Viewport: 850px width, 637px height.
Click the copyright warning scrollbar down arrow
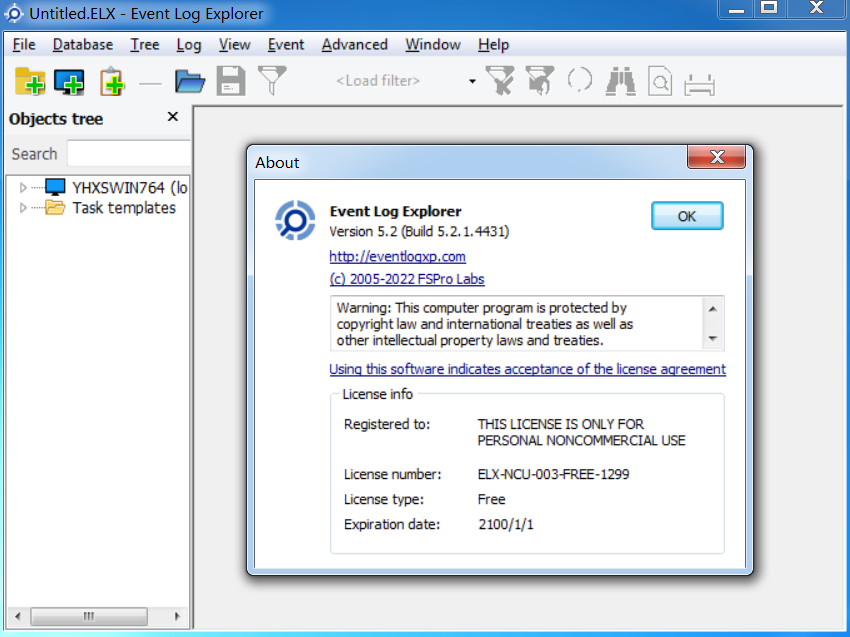pyautogui.click(x=713, y=339)
